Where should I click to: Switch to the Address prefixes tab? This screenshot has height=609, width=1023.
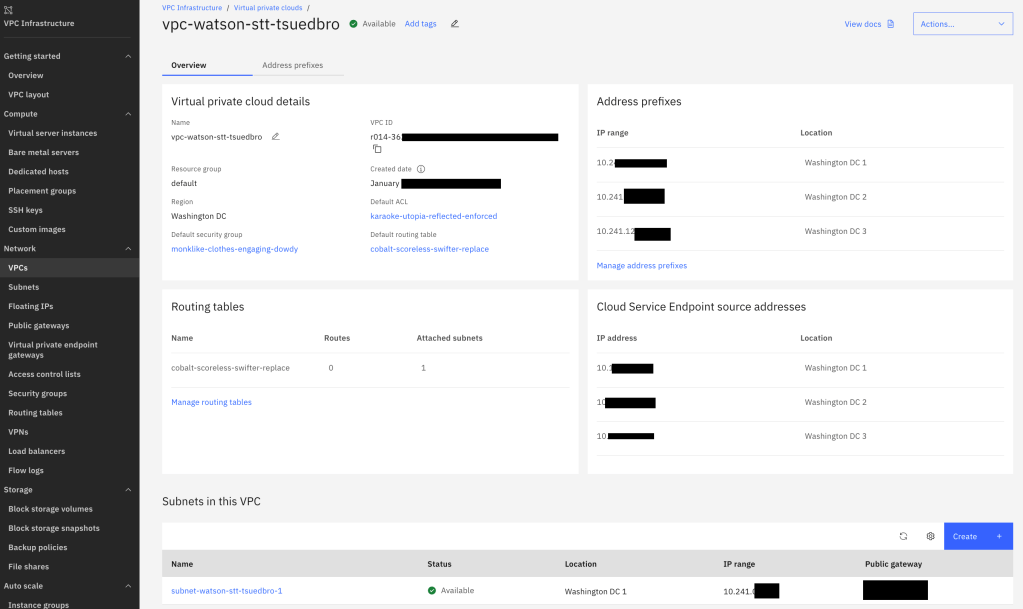pyautogui.click(x=292, y=65)
